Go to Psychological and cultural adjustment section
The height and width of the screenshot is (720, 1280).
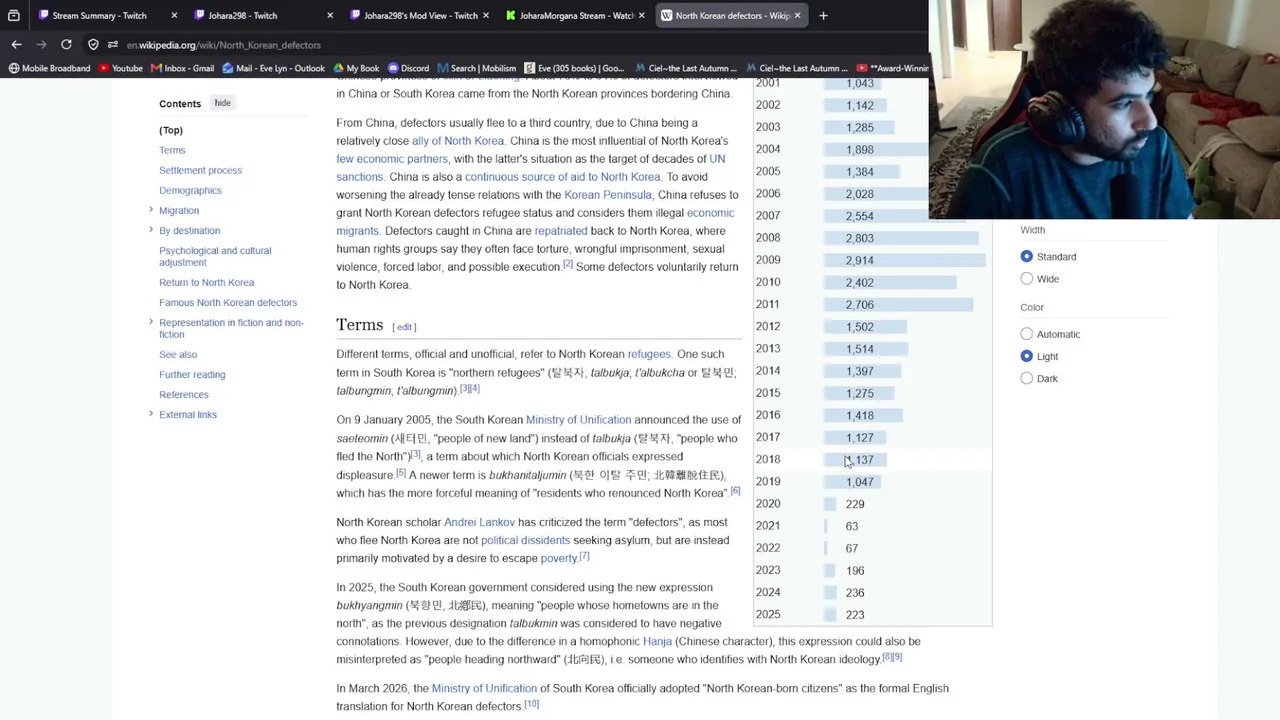[x=215, y=256]
